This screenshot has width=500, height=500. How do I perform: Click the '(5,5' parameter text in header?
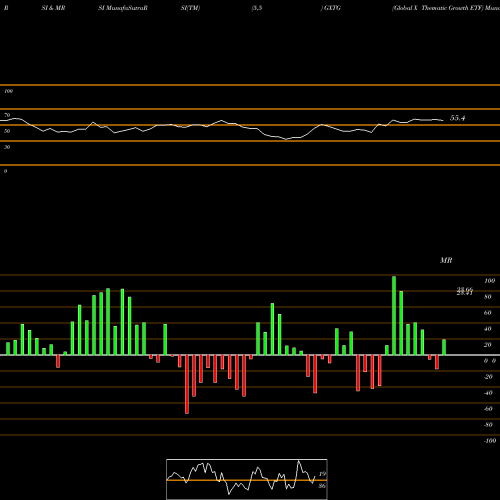(257, 8)
